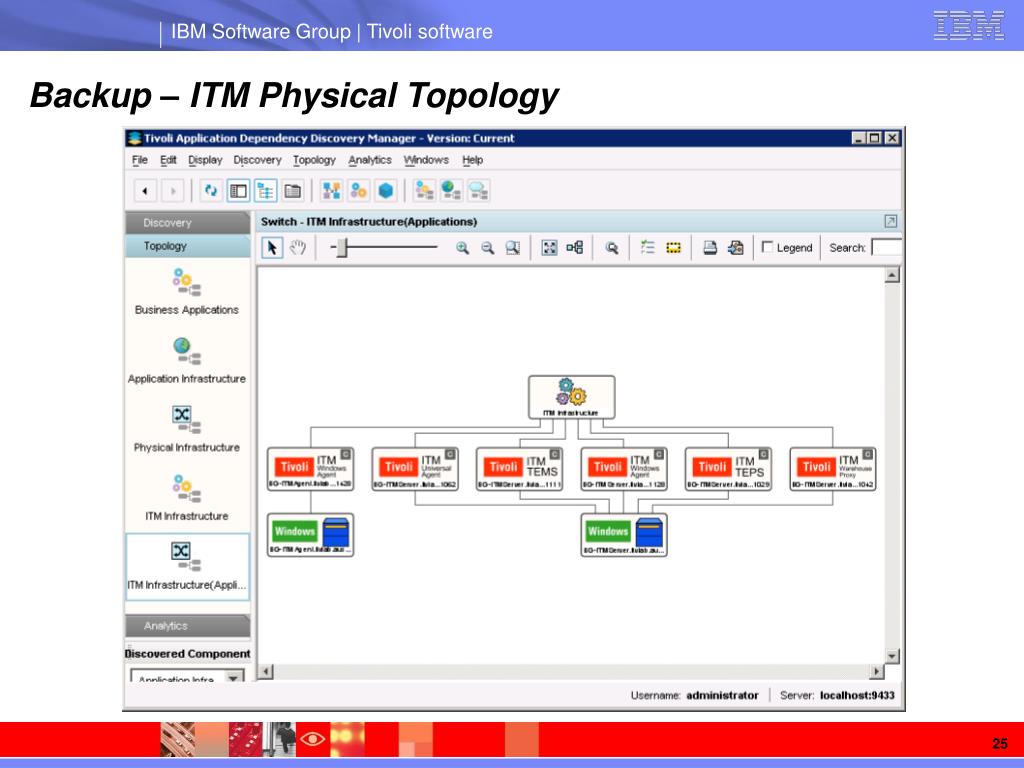Click the zoom slider handle
1024x768 pixels.
click(342, 248)
